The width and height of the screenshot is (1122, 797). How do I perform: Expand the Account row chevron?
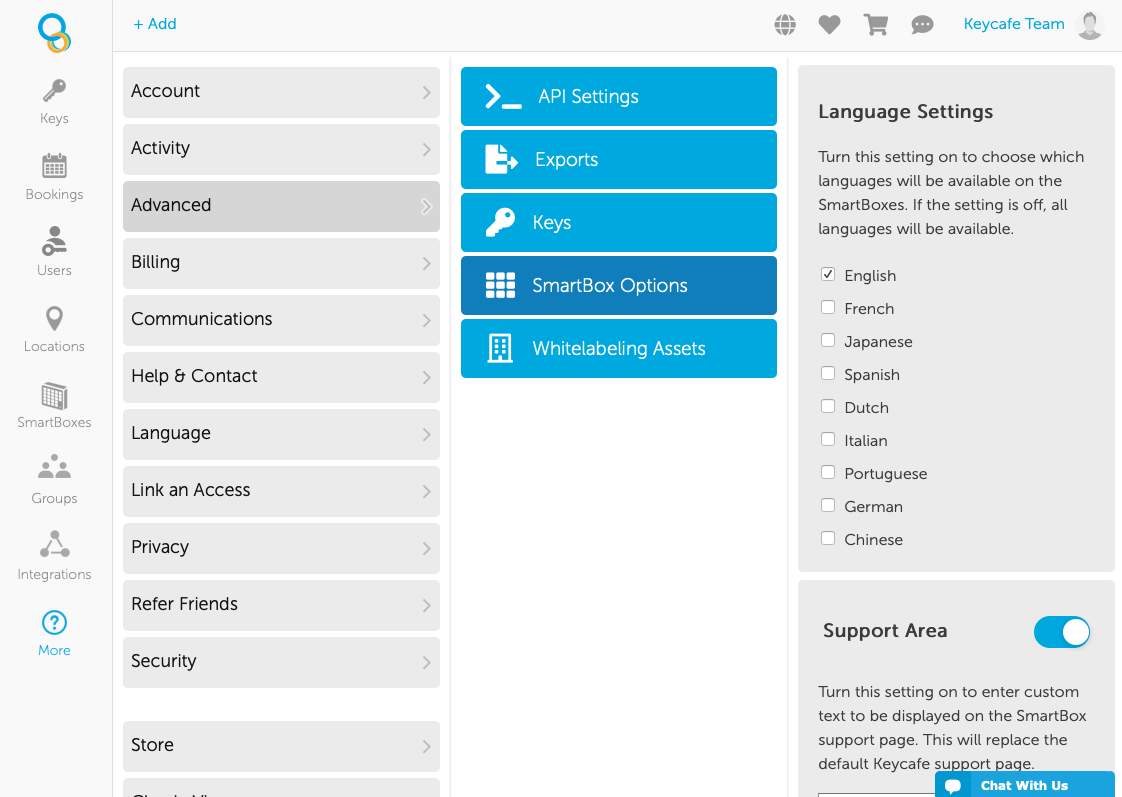(x=426, y=92)
